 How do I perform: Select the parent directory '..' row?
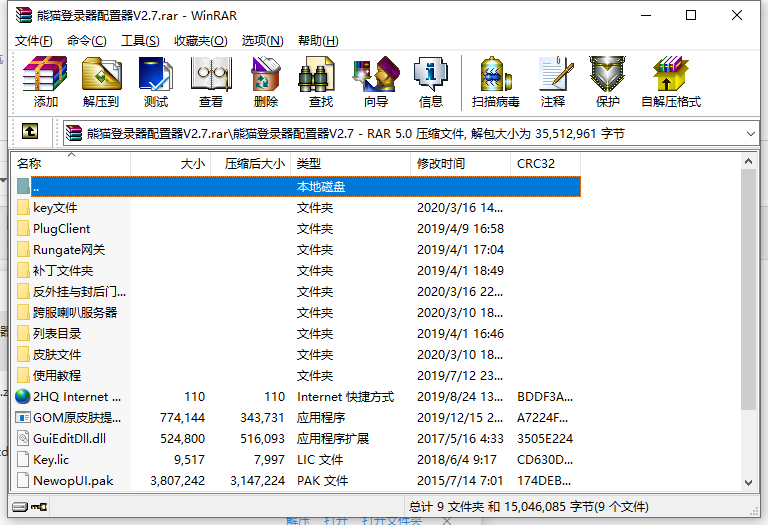(298, 187)
